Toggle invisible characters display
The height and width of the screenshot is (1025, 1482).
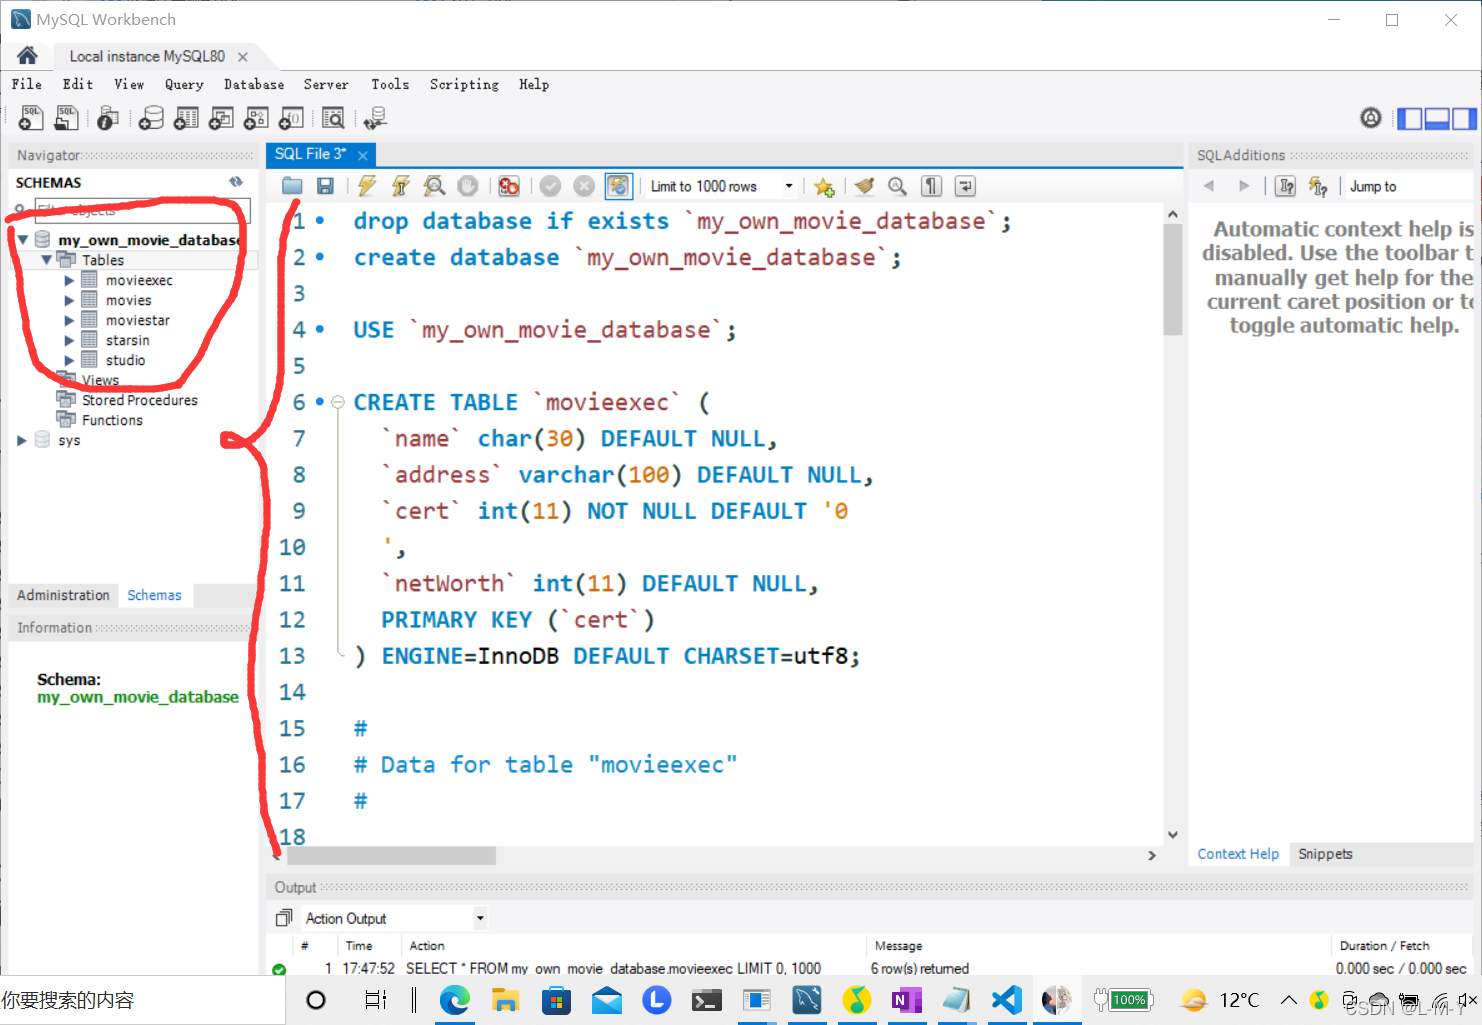pos(931,186)
